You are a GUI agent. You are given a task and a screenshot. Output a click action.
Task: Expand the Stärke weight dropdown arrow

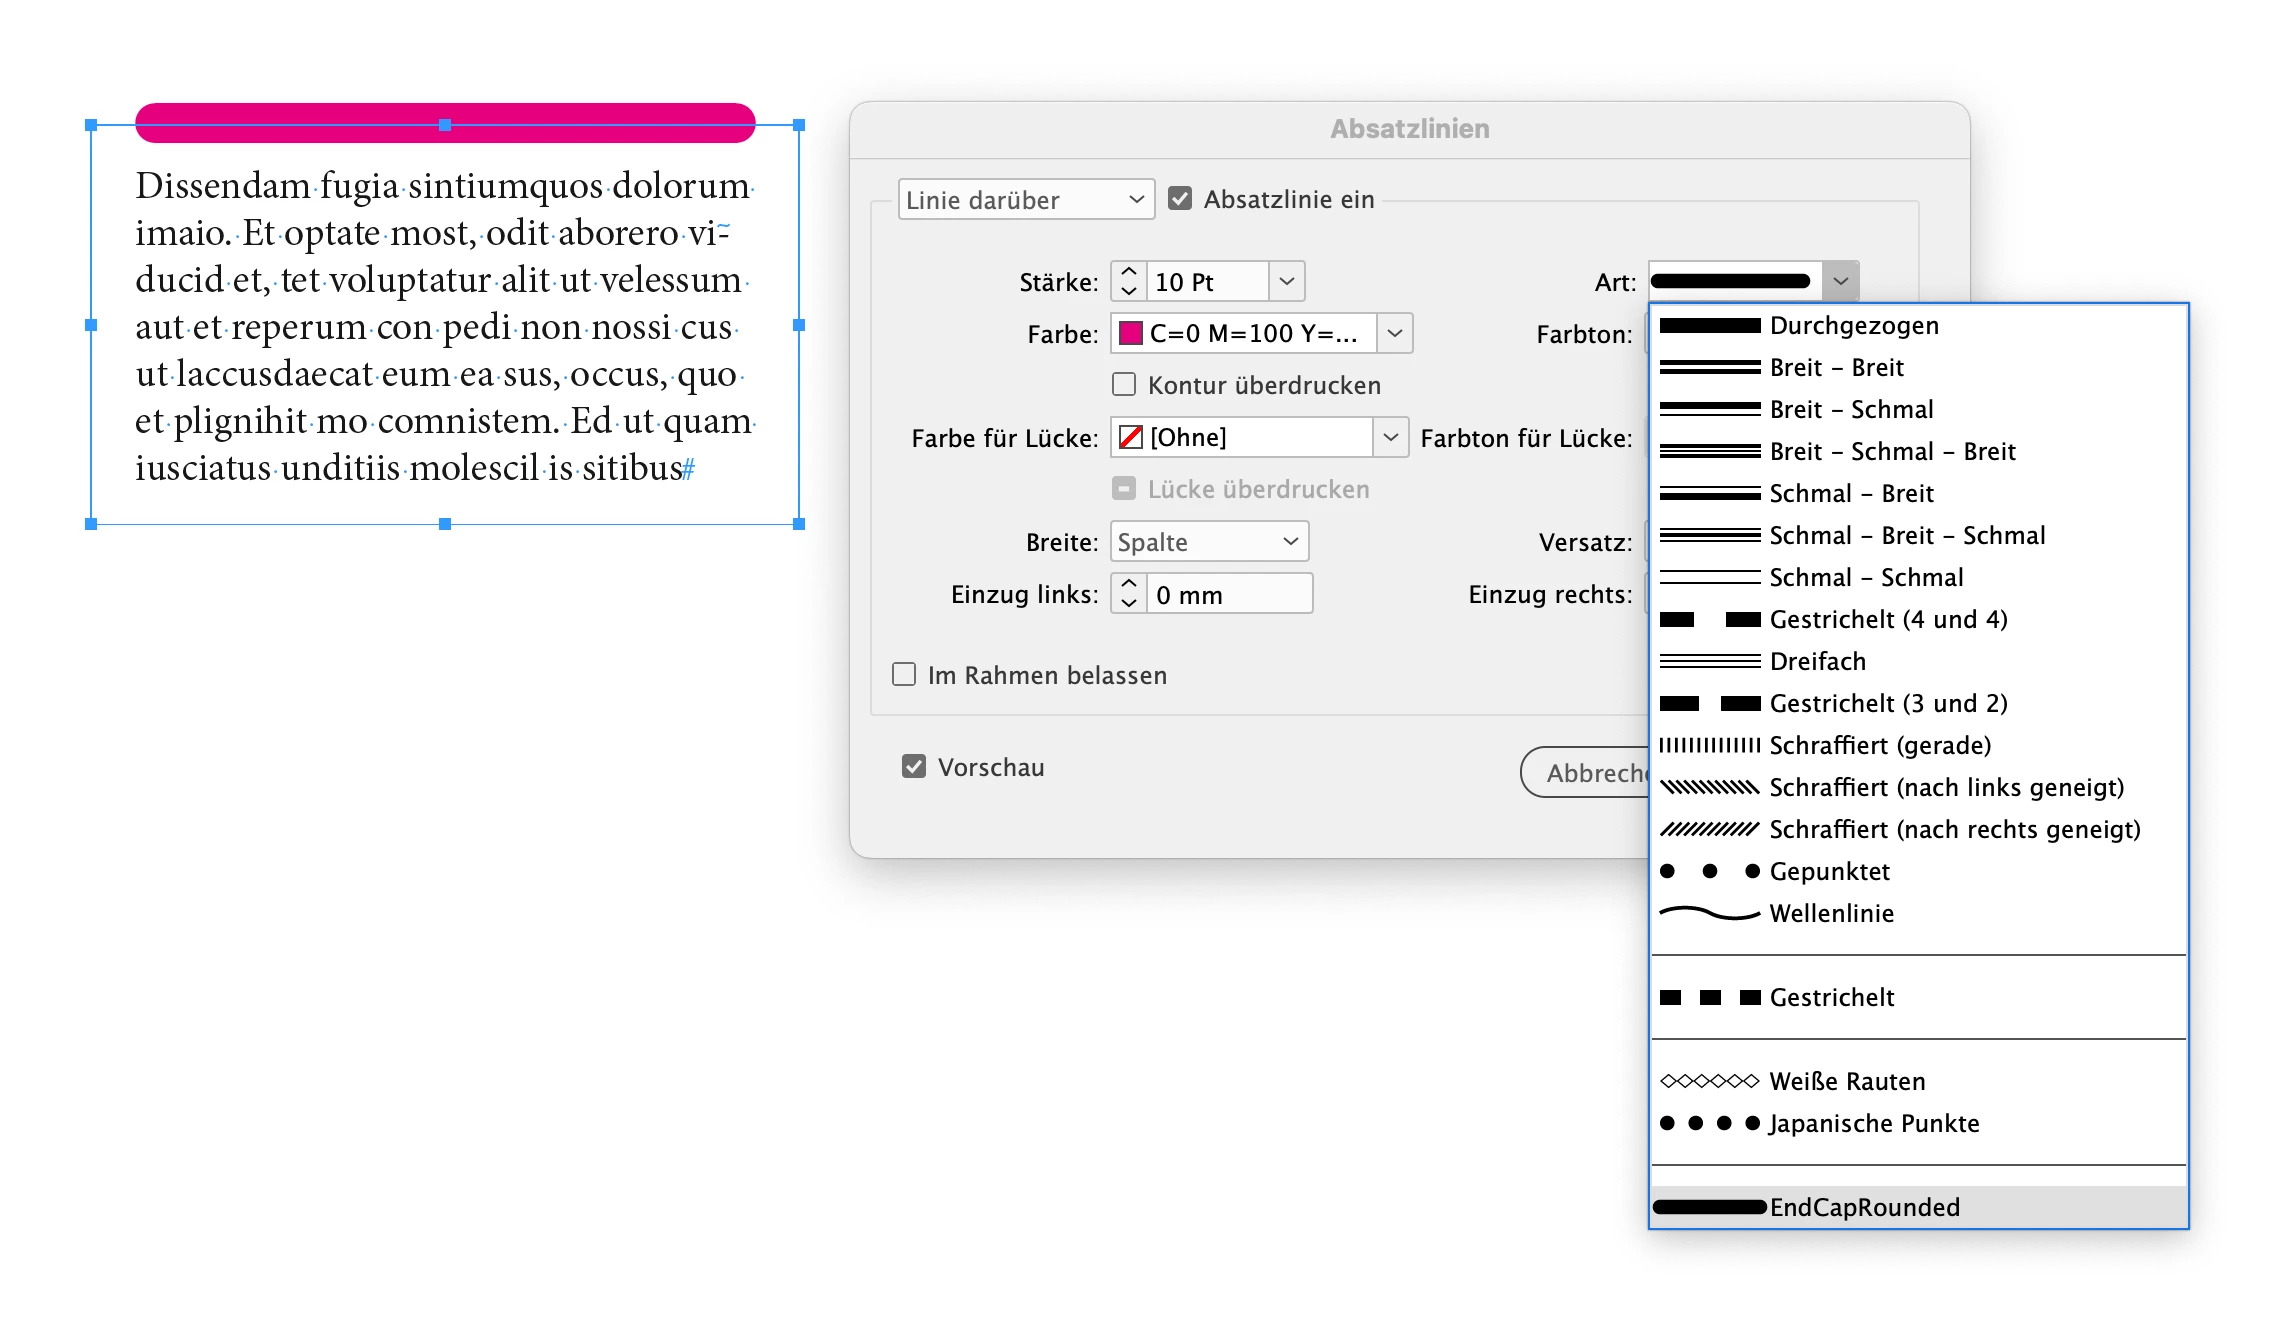[x=1287, y=282]
